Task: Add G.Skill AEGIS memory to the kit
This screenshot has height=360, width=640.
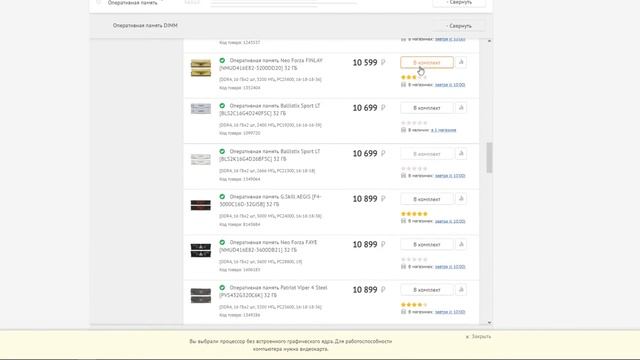Action: tap(427, 199)
